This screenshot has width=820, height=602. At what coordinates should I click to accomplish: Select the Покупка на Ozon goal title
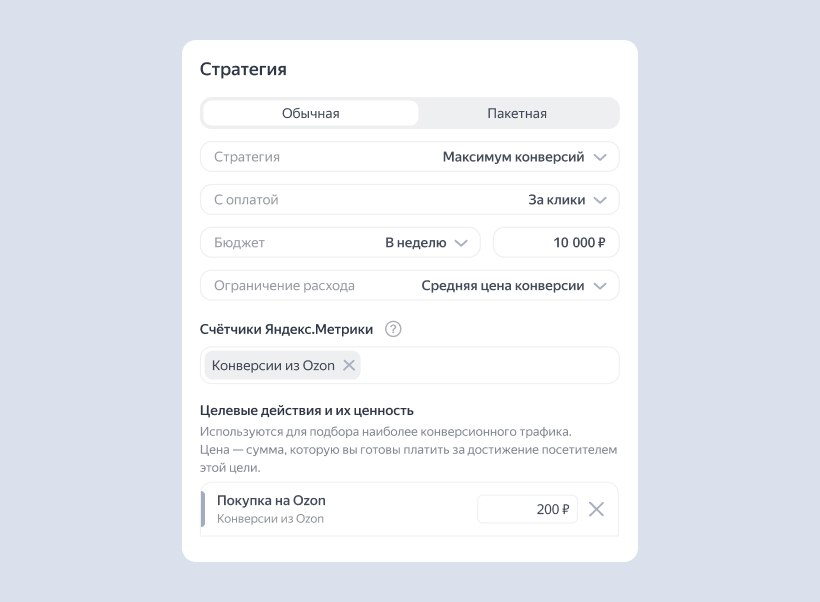[271, 500]
